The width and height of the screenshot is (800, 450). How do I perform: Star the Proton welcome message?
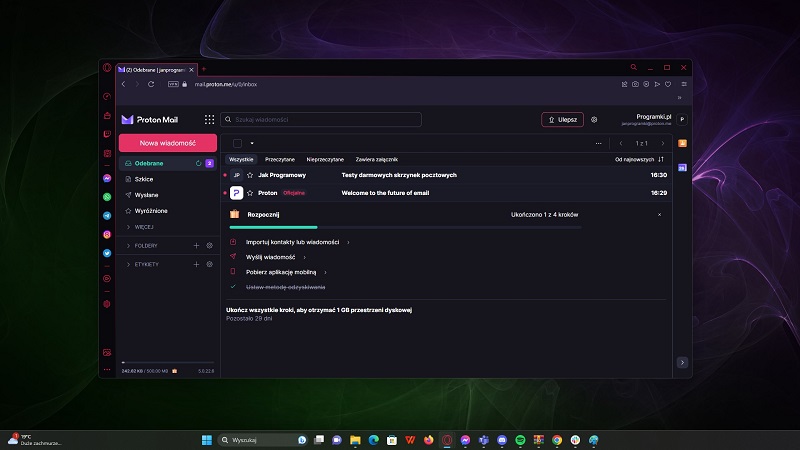[250, 193]
